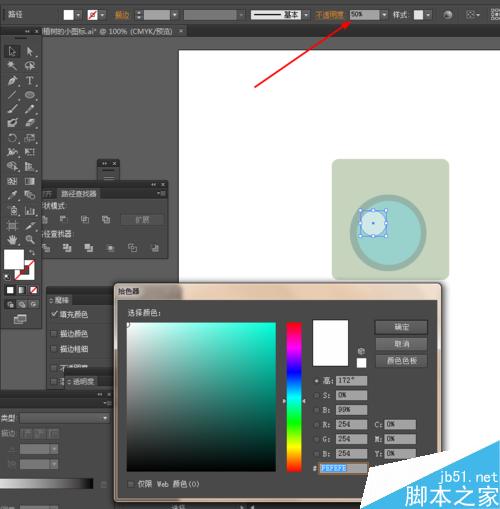
Task: Click the Change Screen Mode icon
Action: pyautogui.click(x=20, y=319)
